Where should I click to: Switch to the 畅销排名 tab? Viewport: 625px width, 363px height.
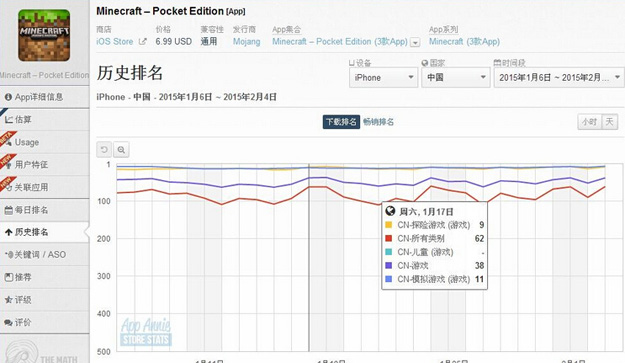click(x=378, y=122)
